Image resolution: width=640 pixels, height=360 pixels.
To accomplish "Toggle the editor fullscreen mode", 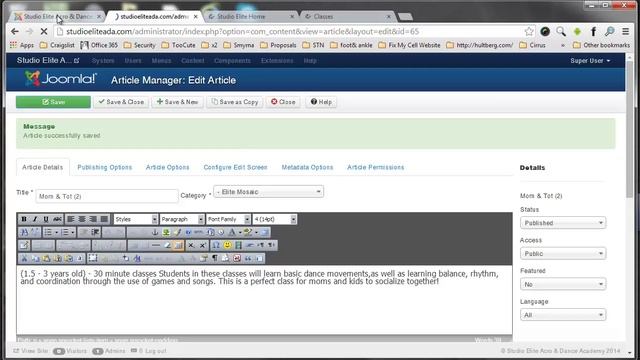I will [264, 232].
